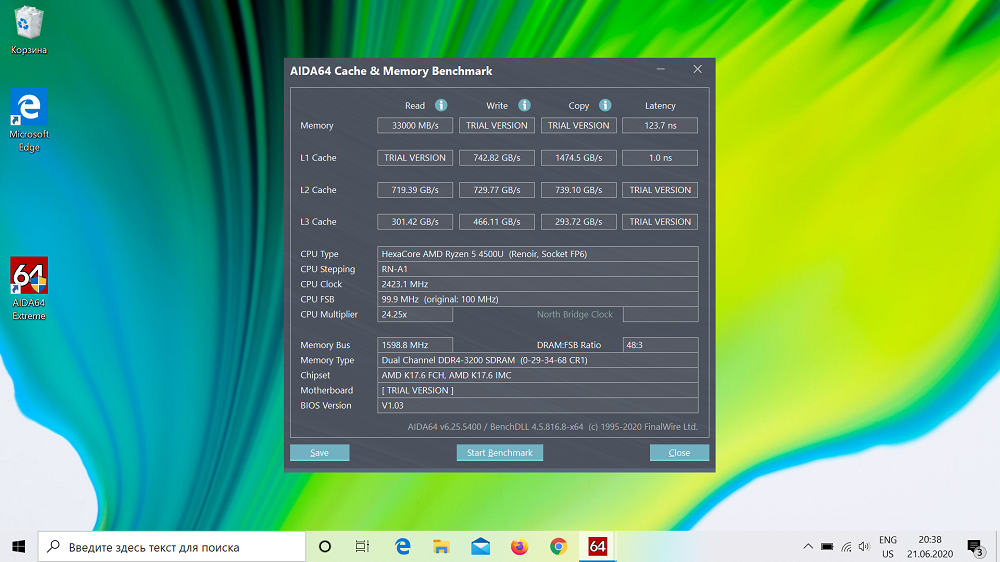
Task: Launch Microsoft Edge from the taskbar
Action: [402, 547]
